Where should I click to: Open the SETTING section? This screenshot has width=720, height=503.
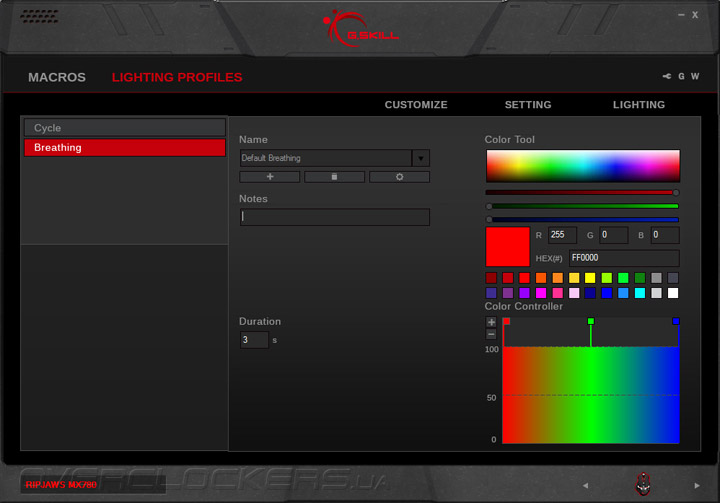click(x=528, y=105)
